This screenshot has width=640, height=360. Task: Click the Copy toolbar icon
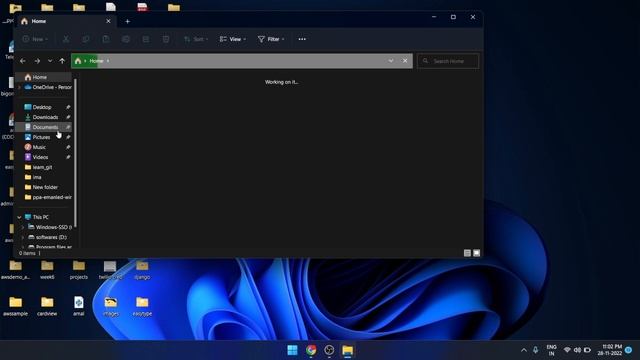tap(86, 39)
